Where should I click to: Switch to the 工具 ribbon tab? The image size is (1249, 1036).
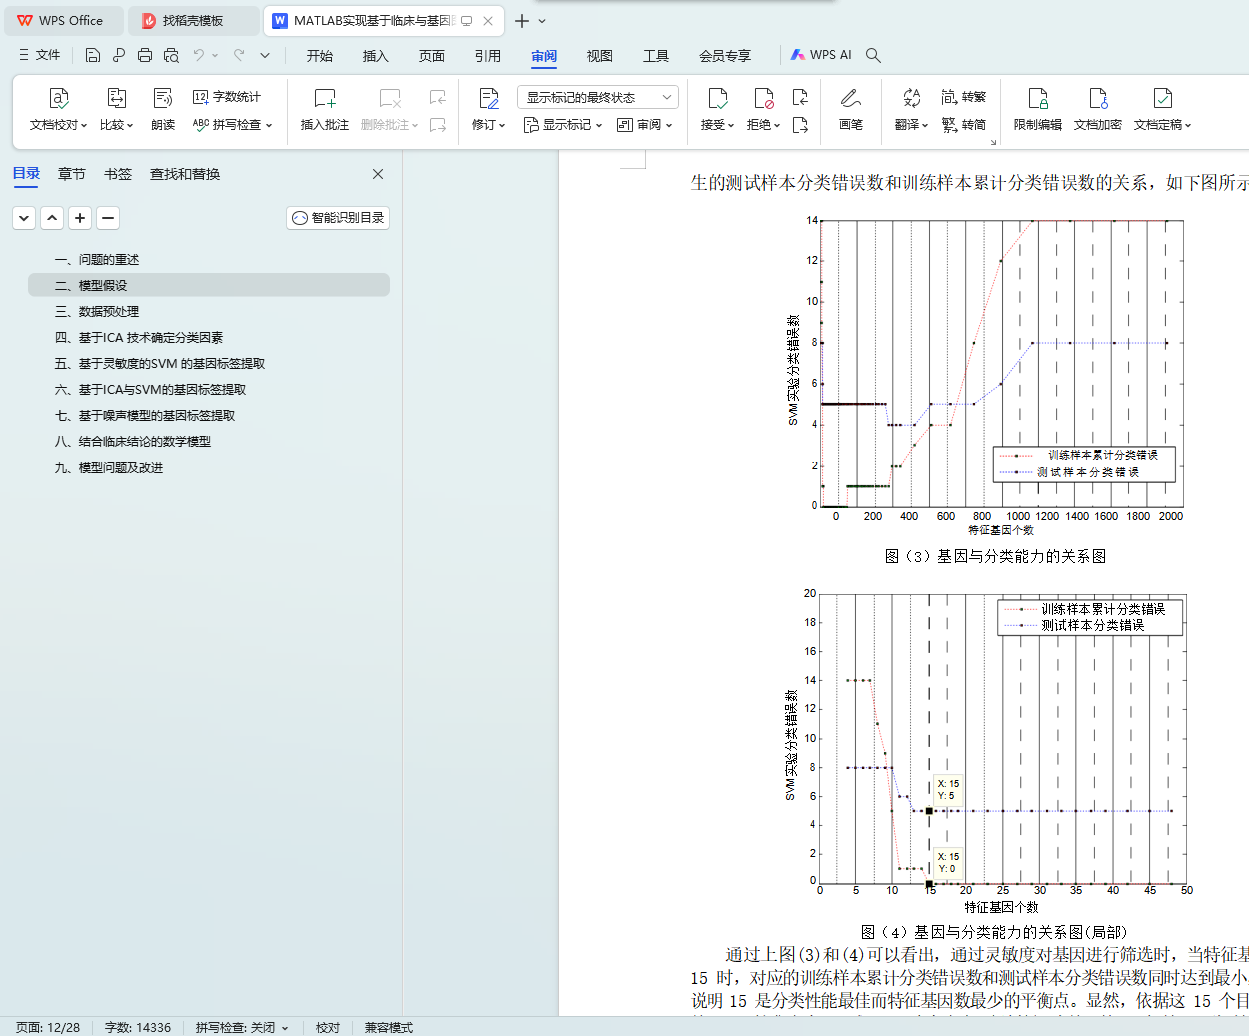[x=656, y=56]
